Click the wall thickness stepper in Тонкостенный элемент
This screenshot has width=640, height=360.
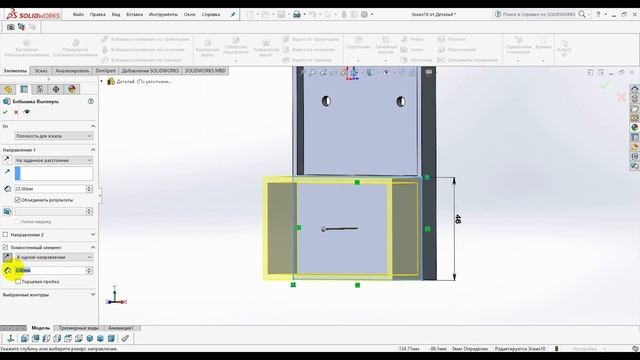pos(89,270)
